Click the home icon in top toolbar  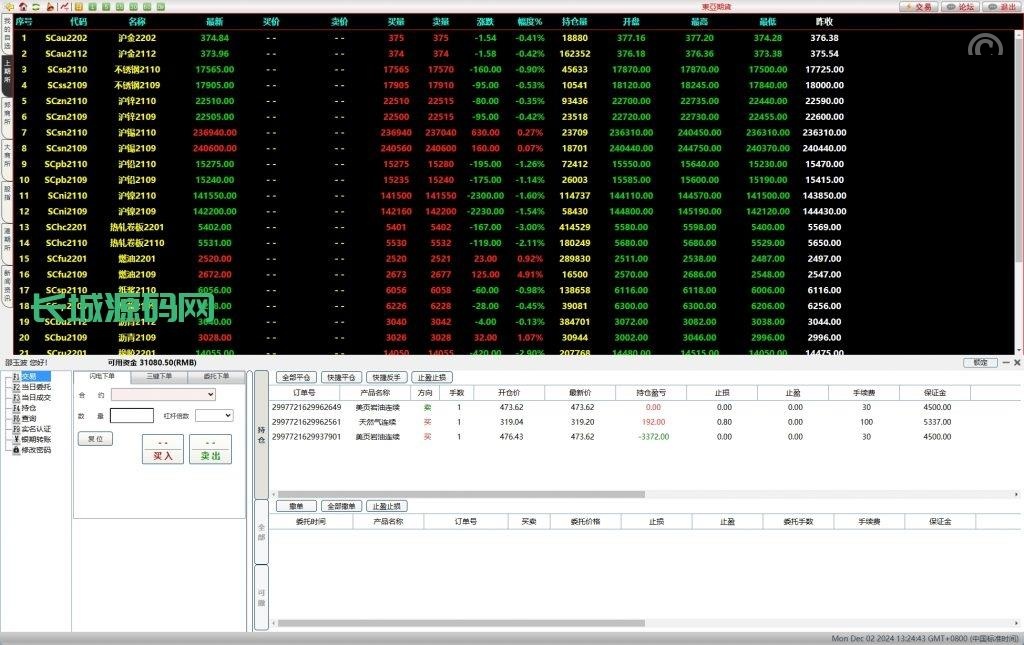pos(22,6)
